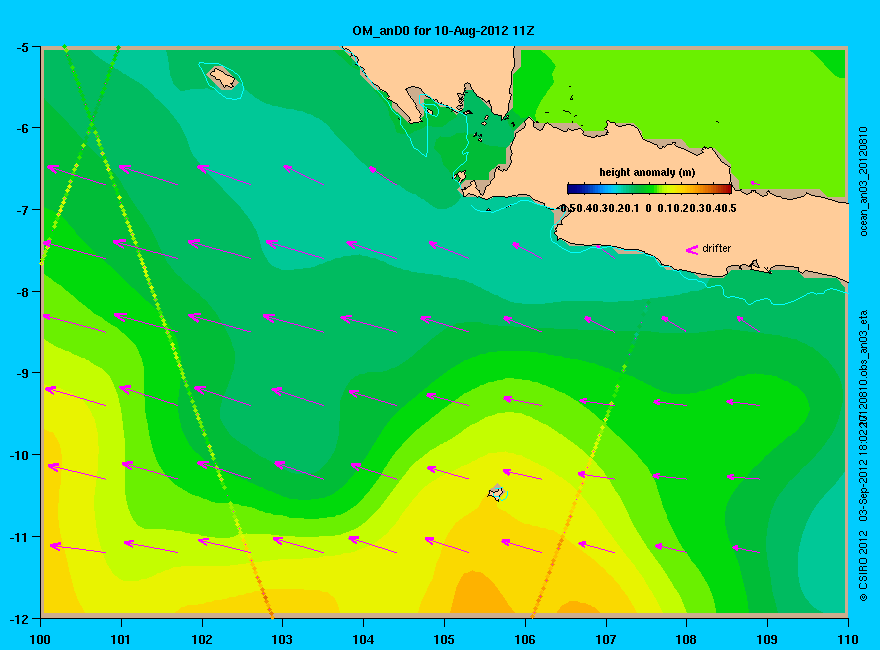Click the color bar scale numbers row
Viewport: 880px width, 650px height.
tap(648, 208)
